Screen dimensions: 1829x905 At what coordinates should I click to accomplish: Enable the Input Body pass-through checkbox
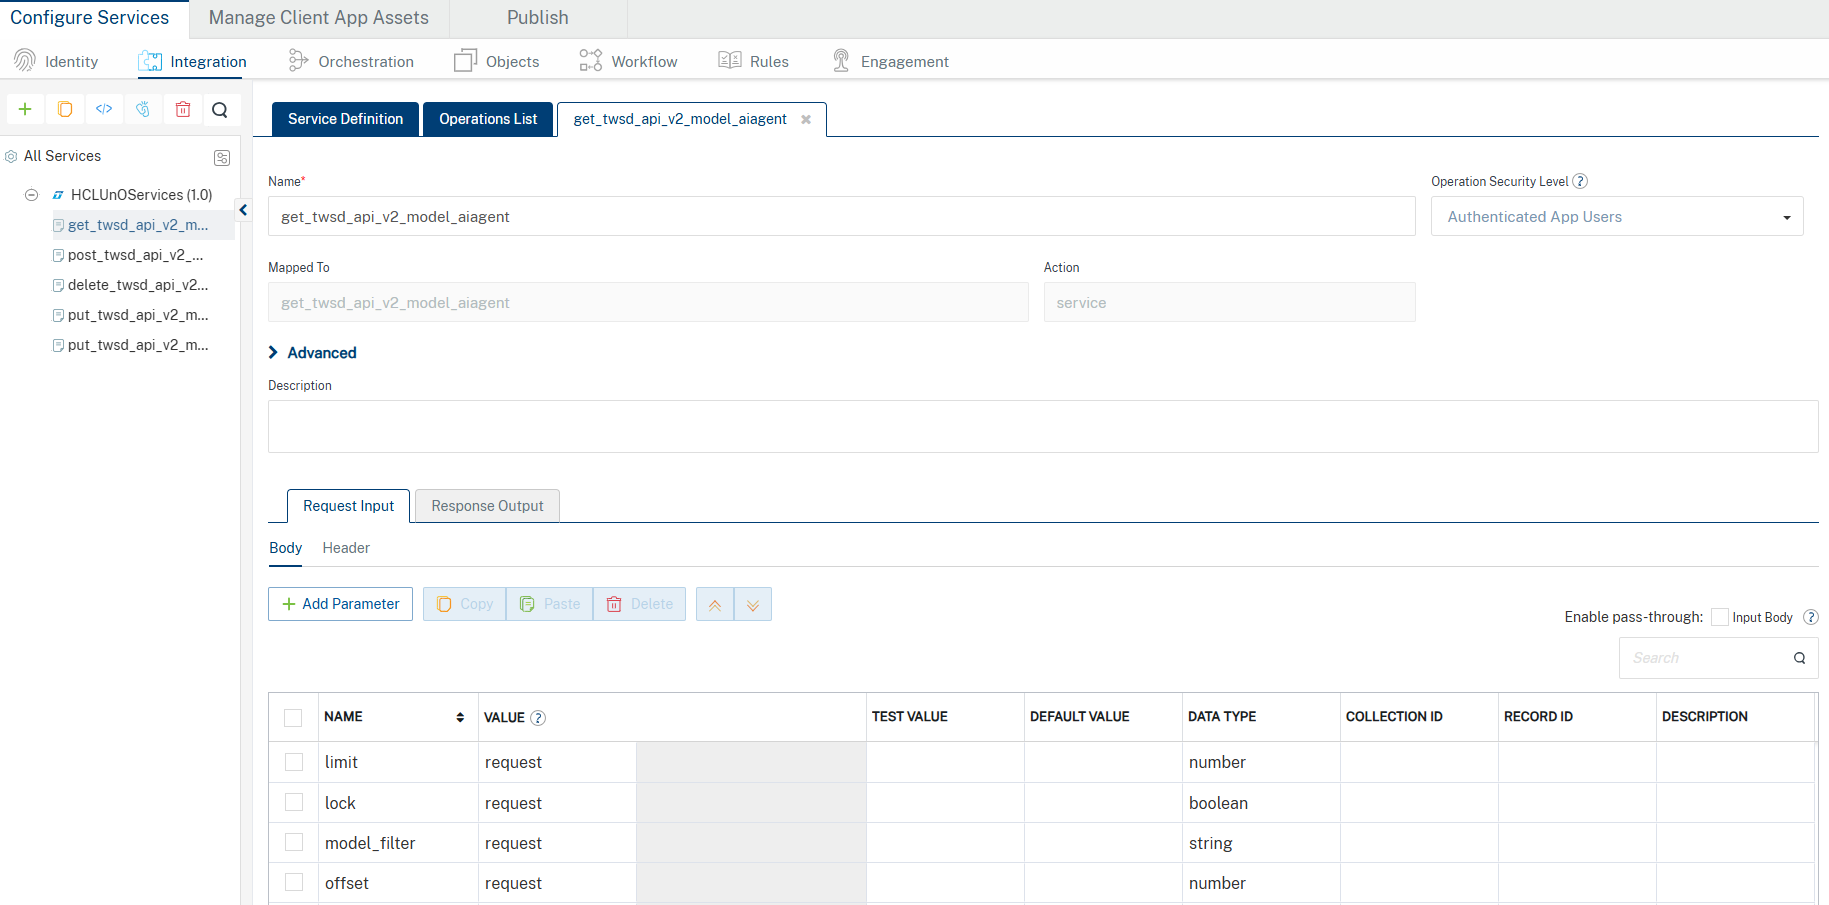[1719, 617]
